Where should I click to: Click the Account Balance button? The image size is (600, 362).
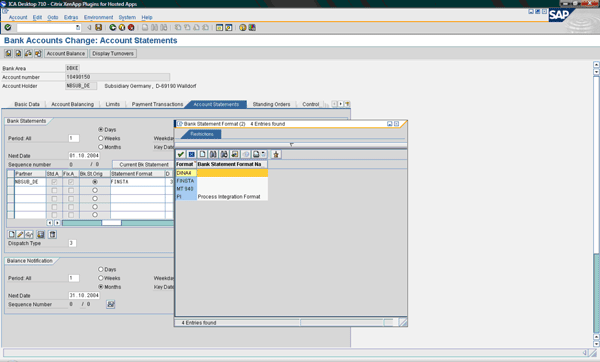coord(66,54)
